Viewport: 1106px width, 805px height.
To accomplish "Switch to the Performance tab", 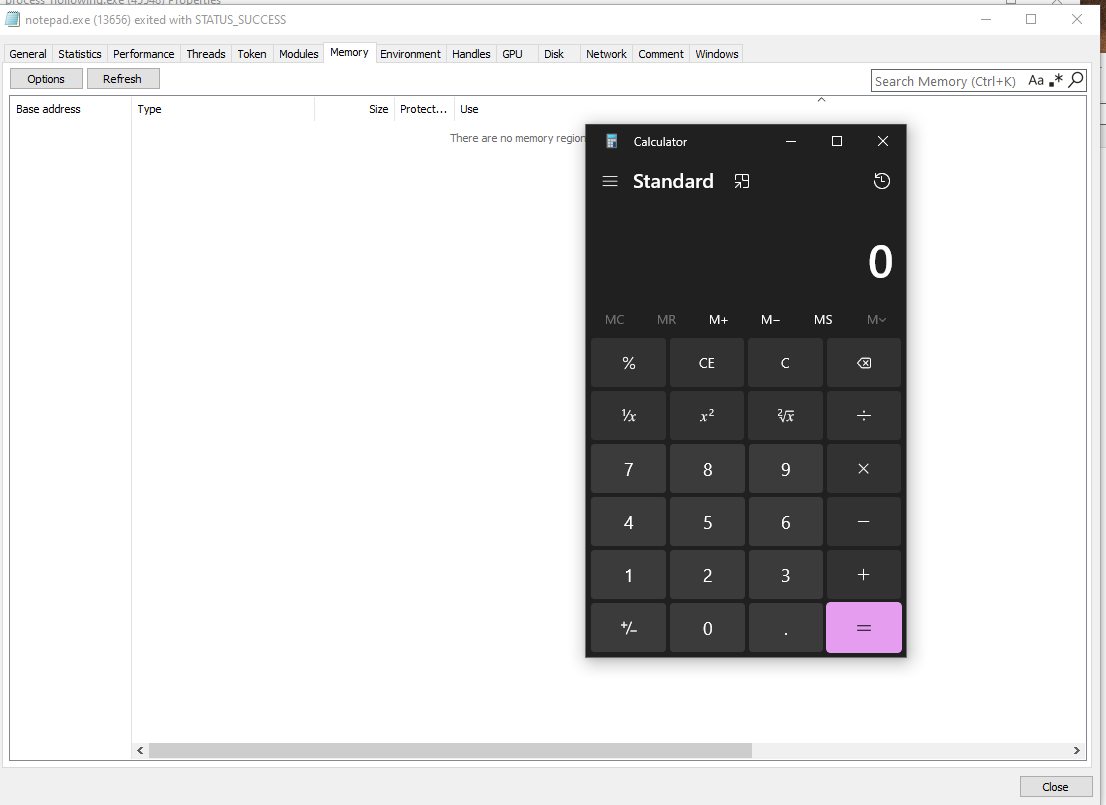I will click(143, 54).
